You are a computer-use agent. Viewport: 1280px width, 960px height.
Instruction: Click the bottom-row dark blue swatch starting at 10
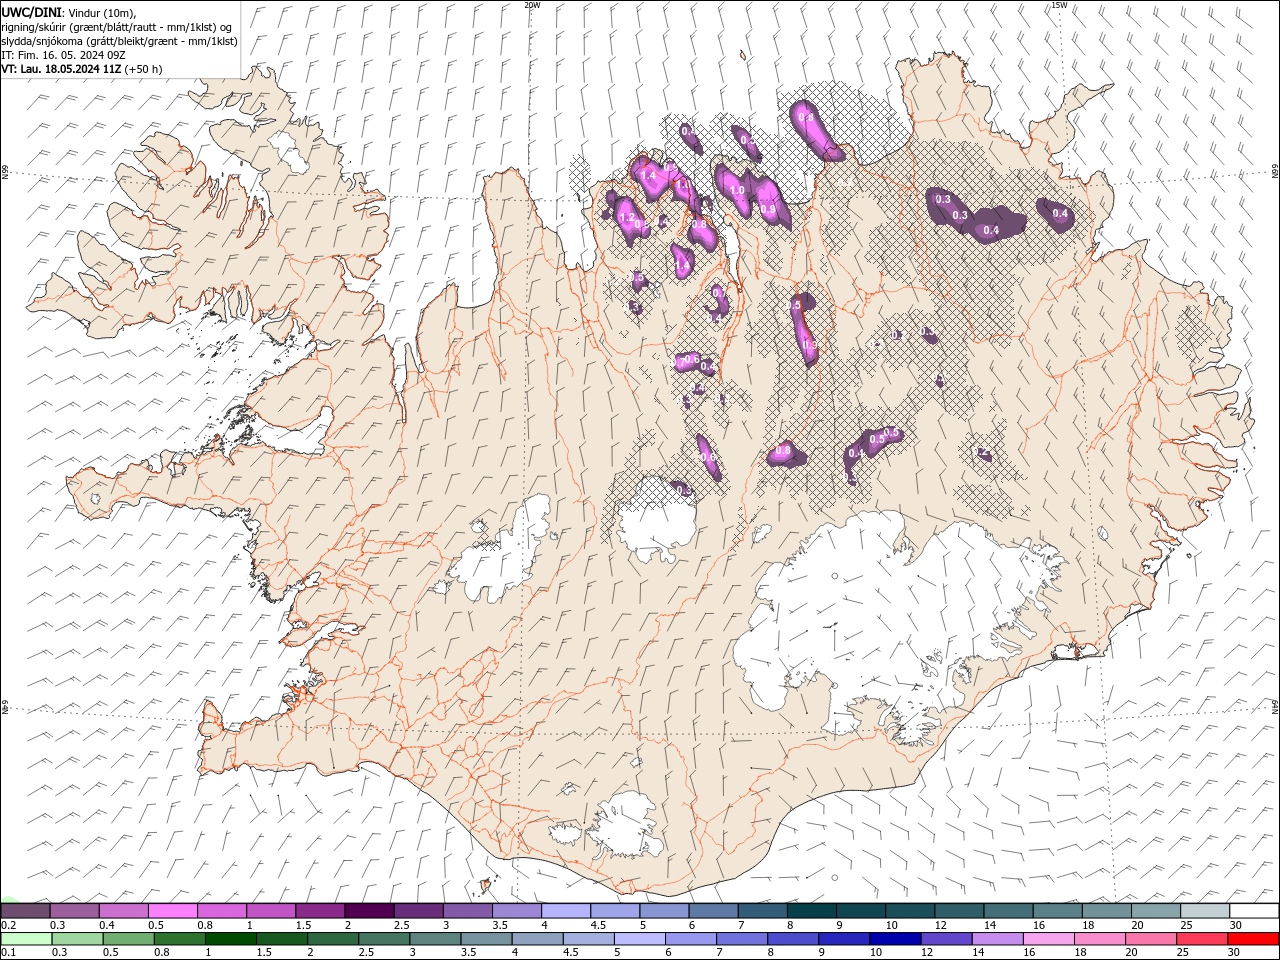[895, 939]
